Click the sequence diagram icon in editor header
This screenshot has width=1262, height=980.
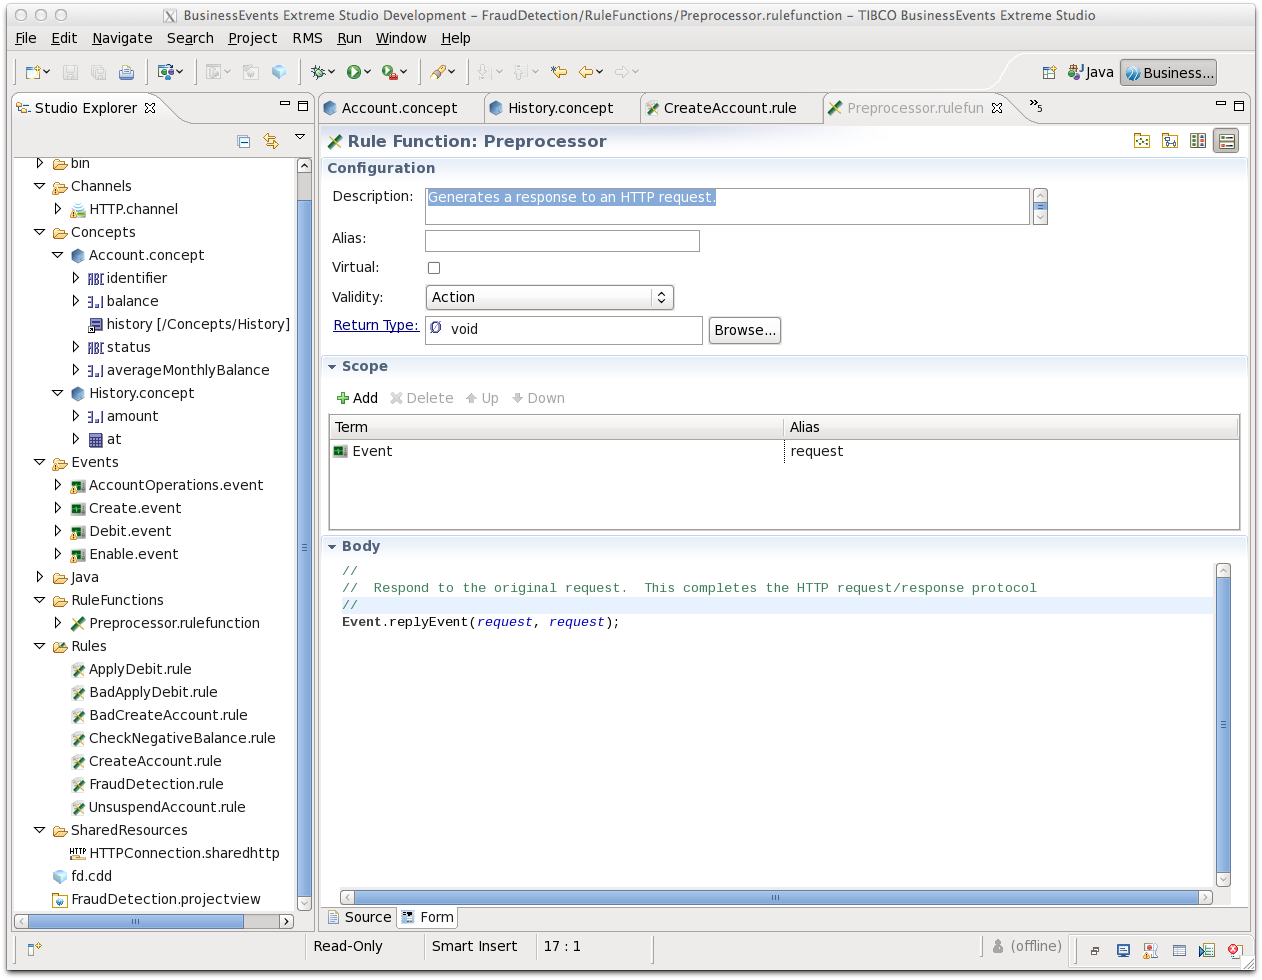tap(1170, 141)
